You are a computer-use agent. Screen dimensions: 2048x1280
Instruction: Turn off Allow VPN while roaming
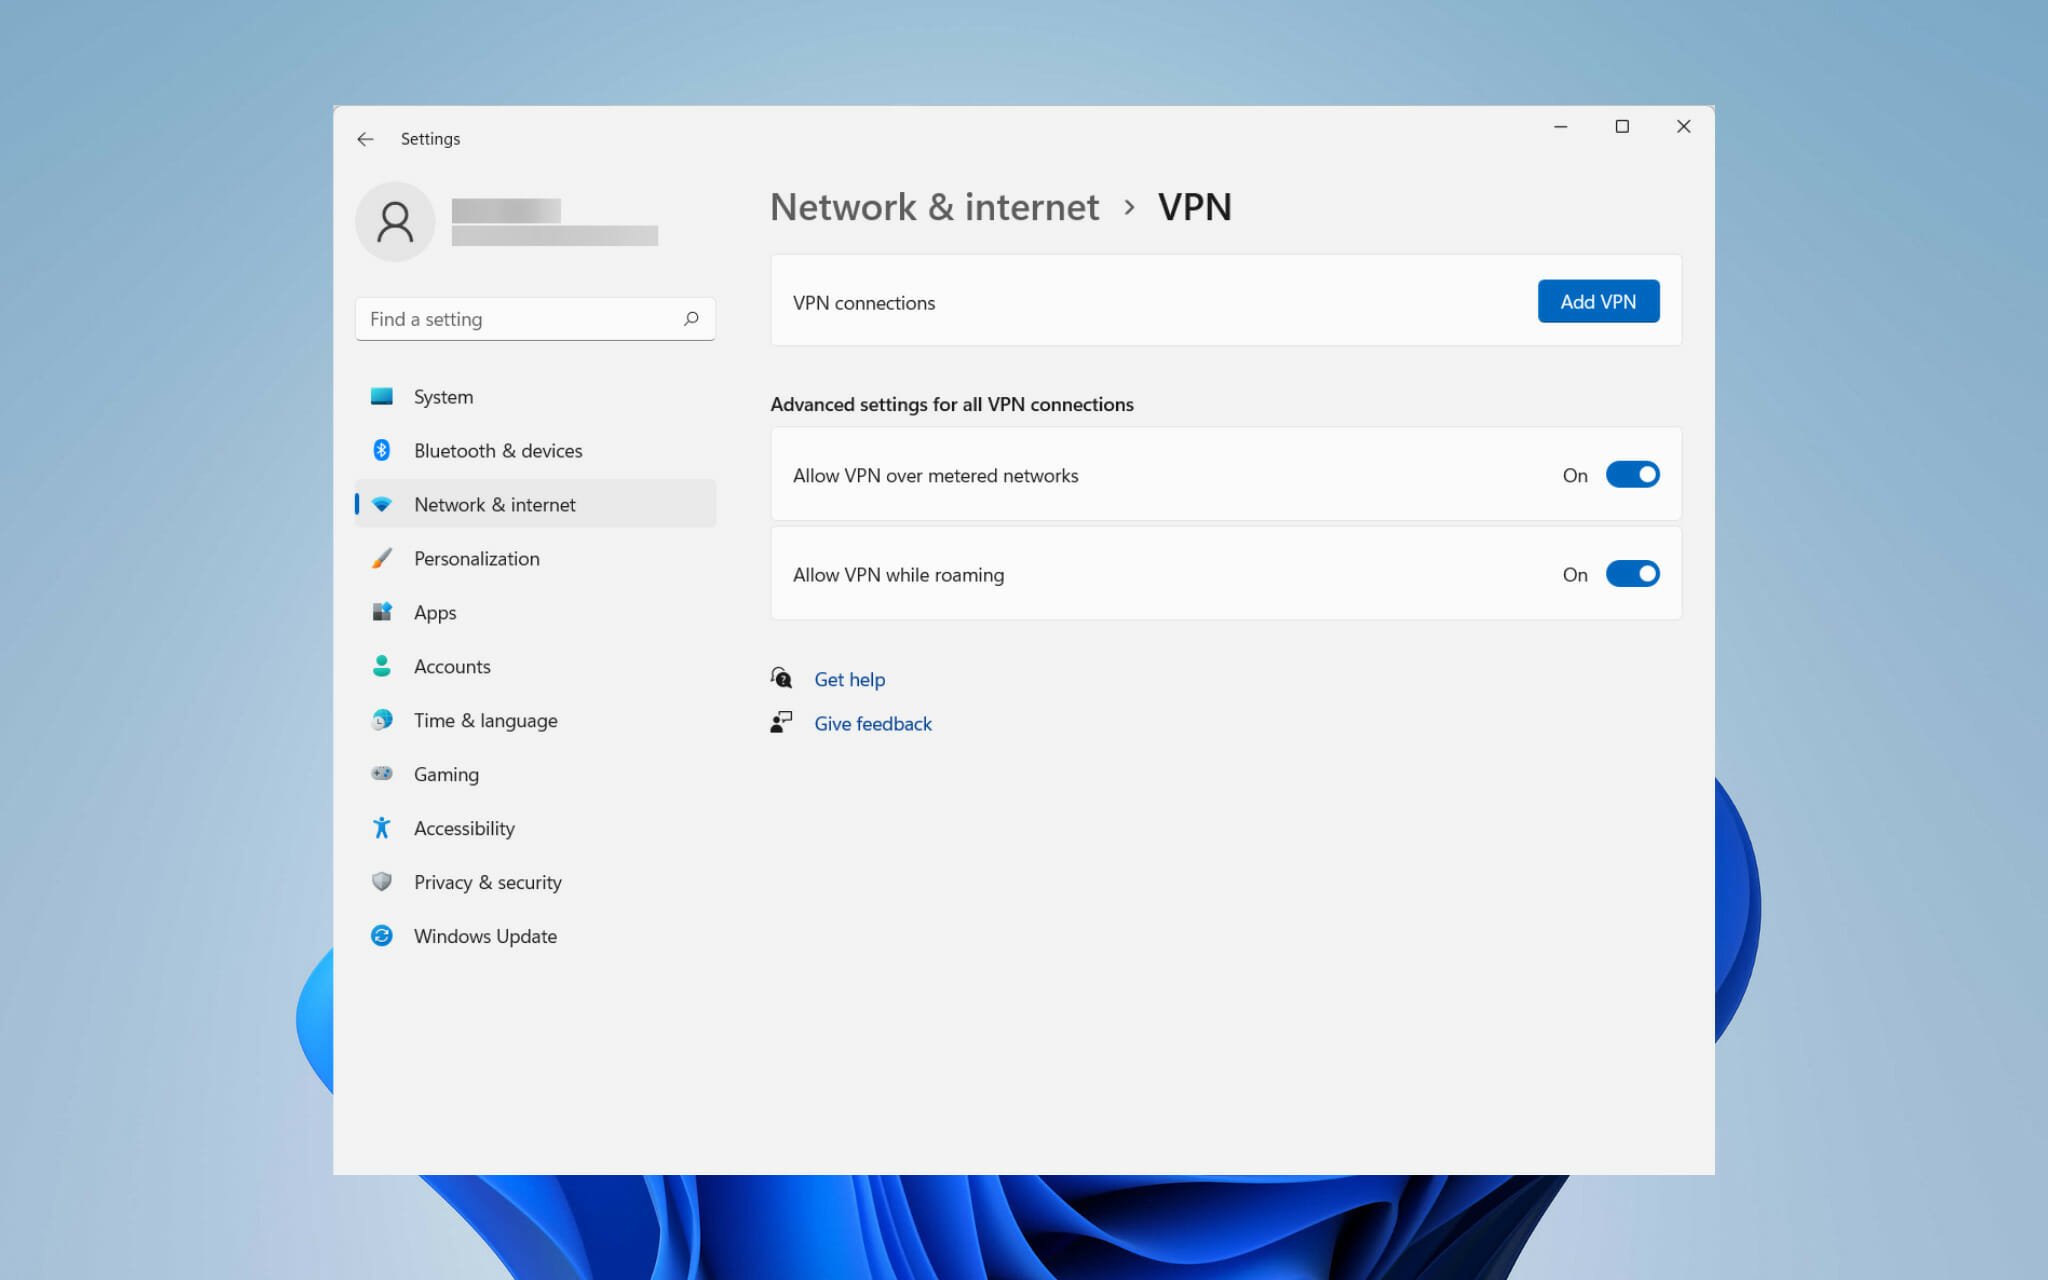1632,574
